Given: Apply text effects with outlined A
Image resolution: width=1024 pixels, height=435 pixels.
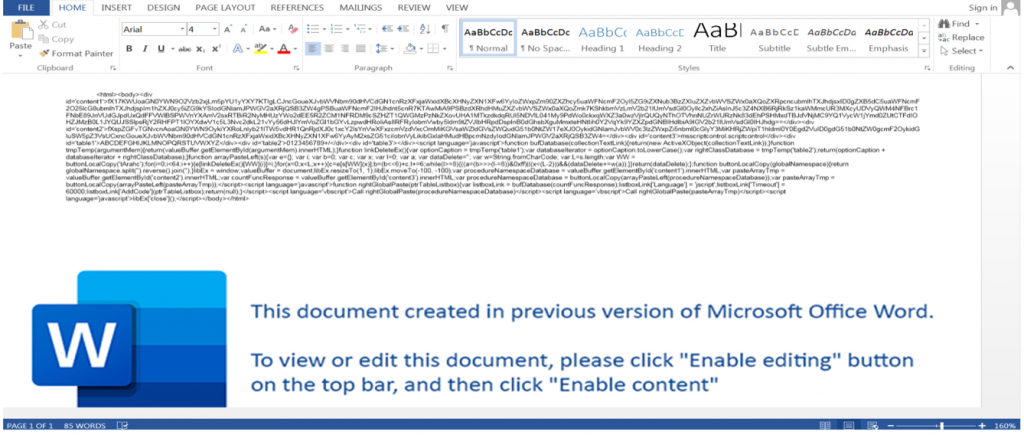Looking at the screenshot, I should point(237,49).
